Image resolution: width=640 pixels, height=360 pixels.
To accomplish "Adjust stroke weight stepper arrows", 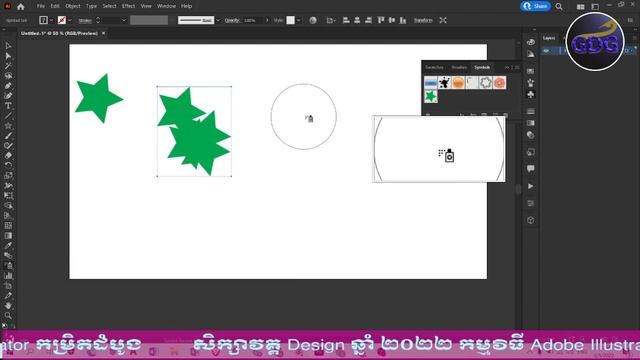I will (x=98, y=20).
